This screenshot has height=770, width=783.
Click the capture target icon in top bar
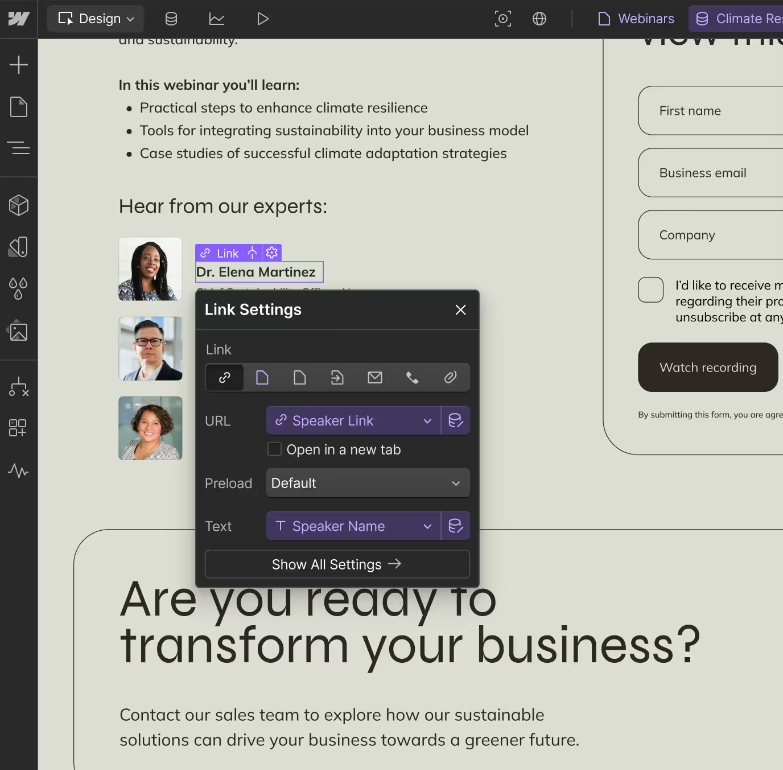503,19
